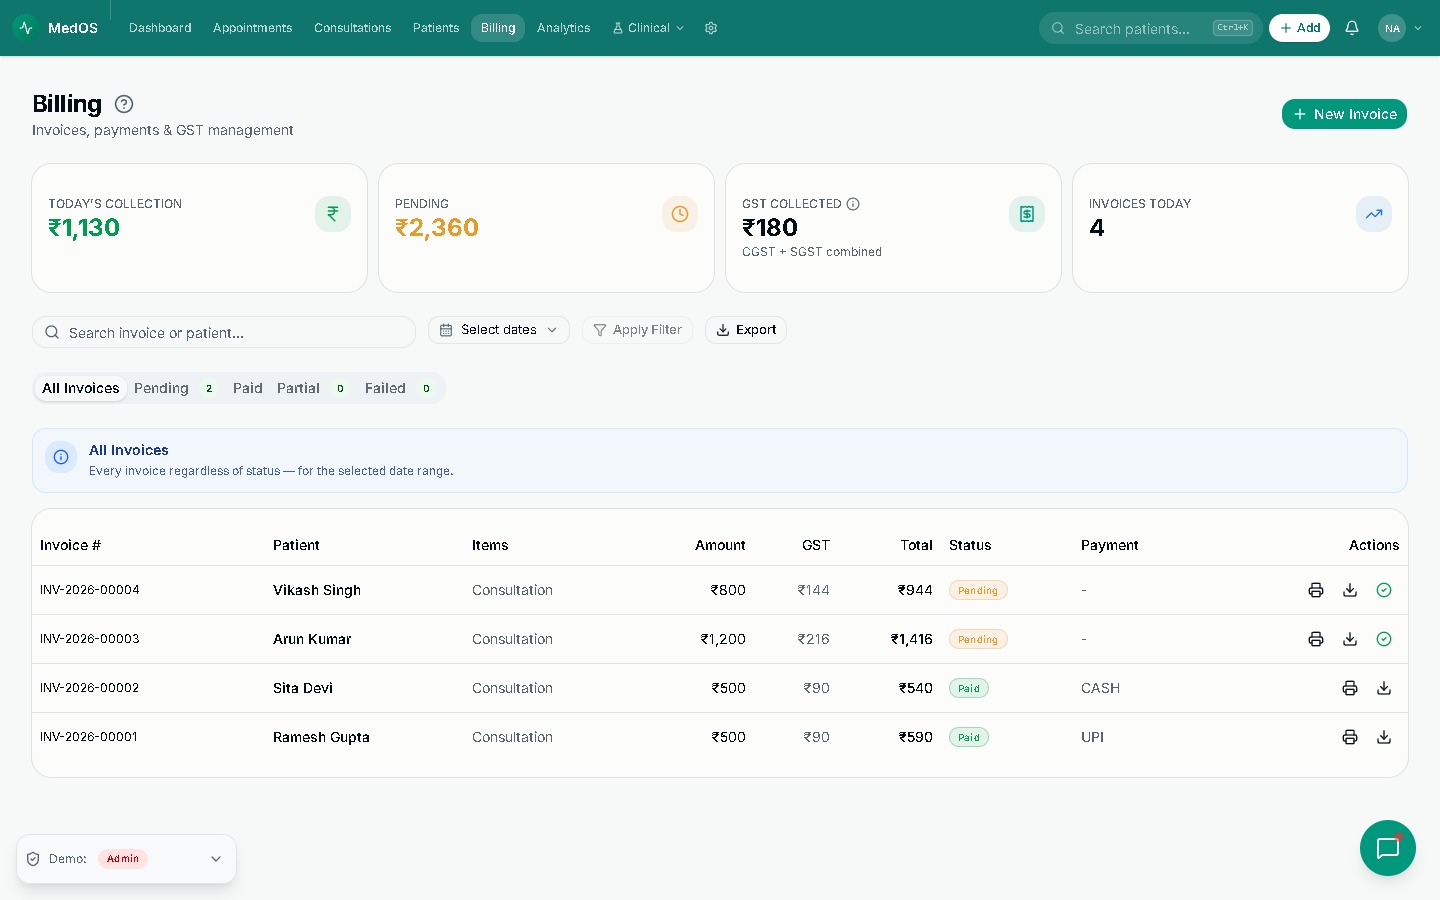
Task: Open Appointments page
Action: [253, 28]
